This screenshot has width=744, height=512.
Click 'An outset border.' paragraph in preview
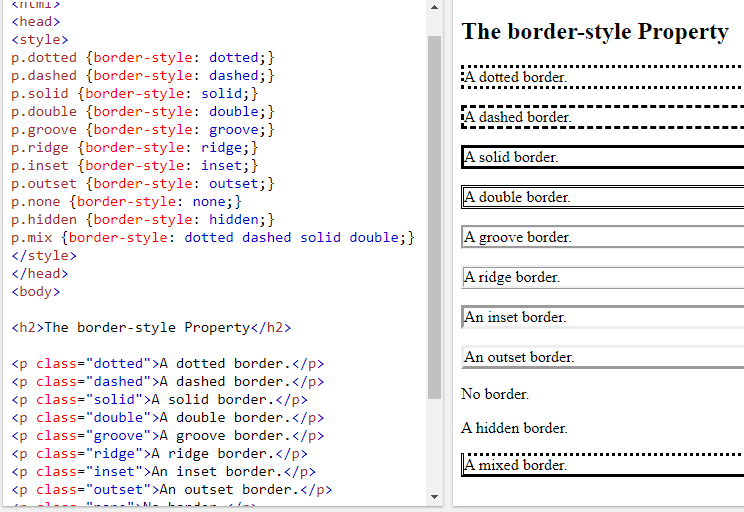point(602,357)
